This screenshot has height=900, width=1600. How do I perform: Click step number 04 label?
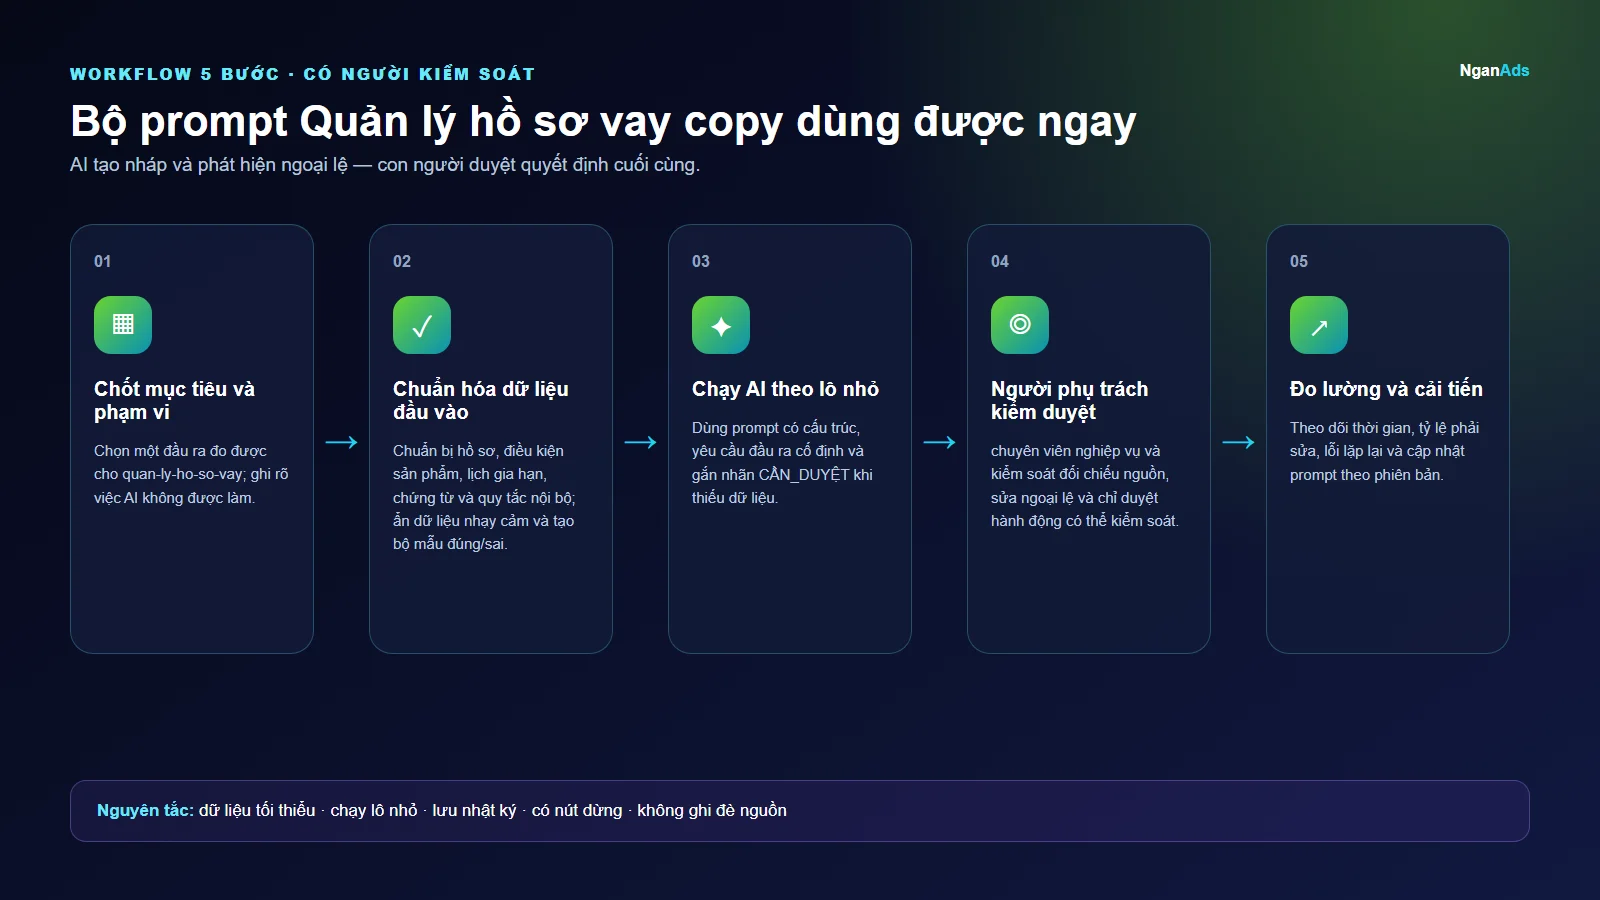point(1000,261)
